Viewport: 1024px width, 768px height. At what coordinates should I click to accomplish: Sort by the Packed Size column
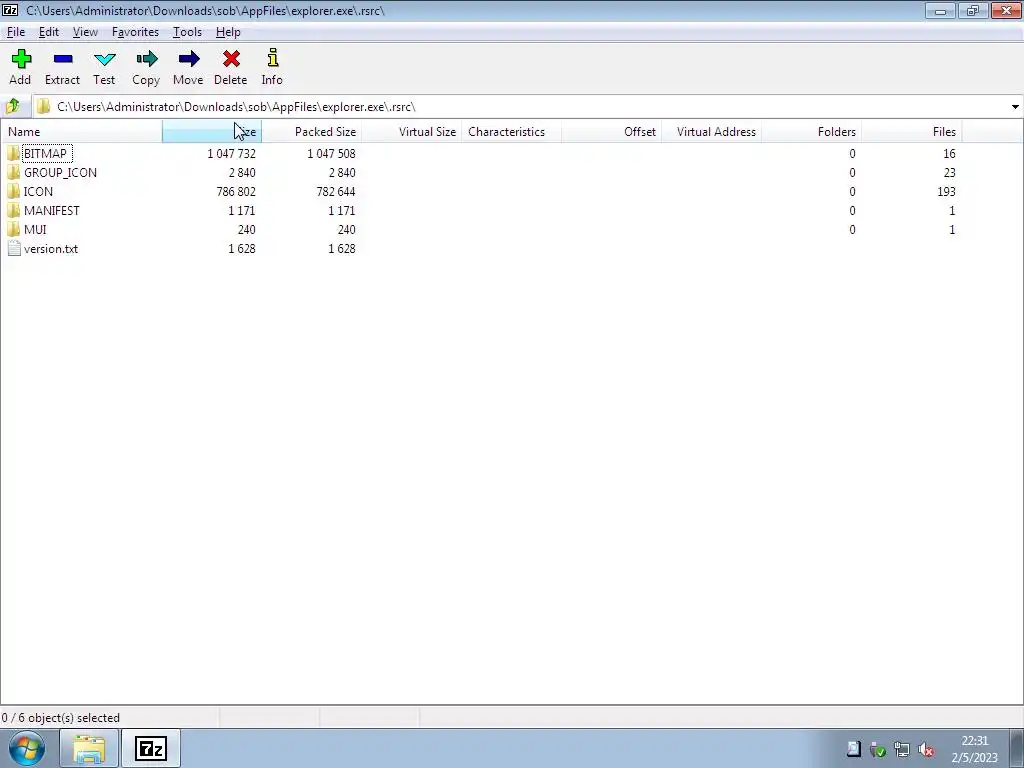[x=312, y=131]
